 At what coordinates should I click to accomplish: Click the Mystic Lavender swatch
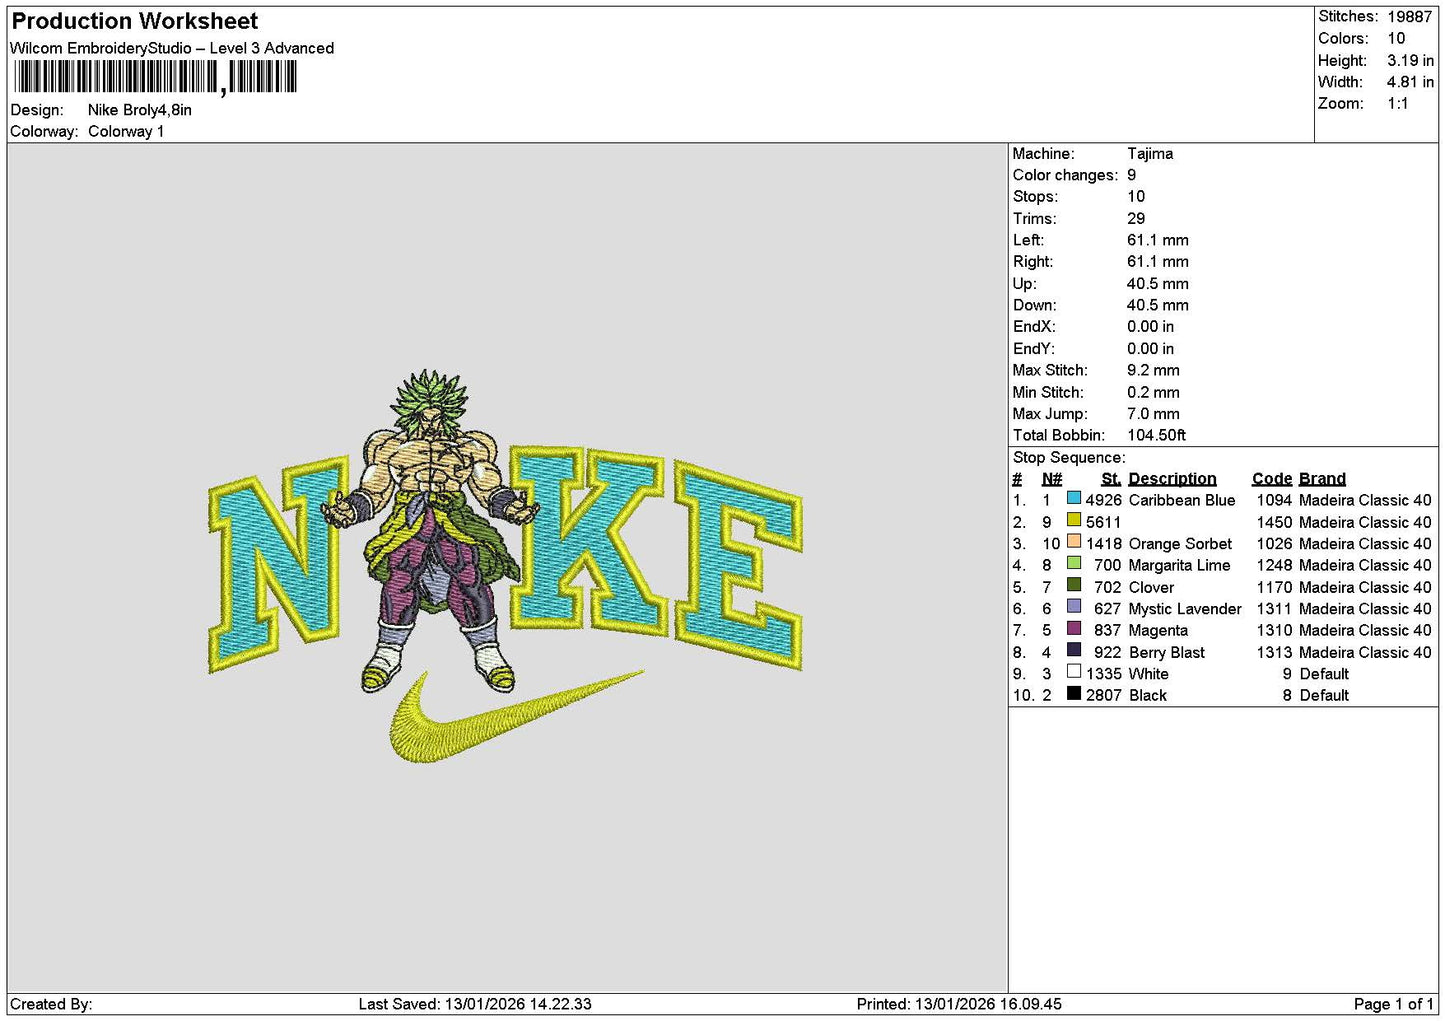coord(1073,608)
